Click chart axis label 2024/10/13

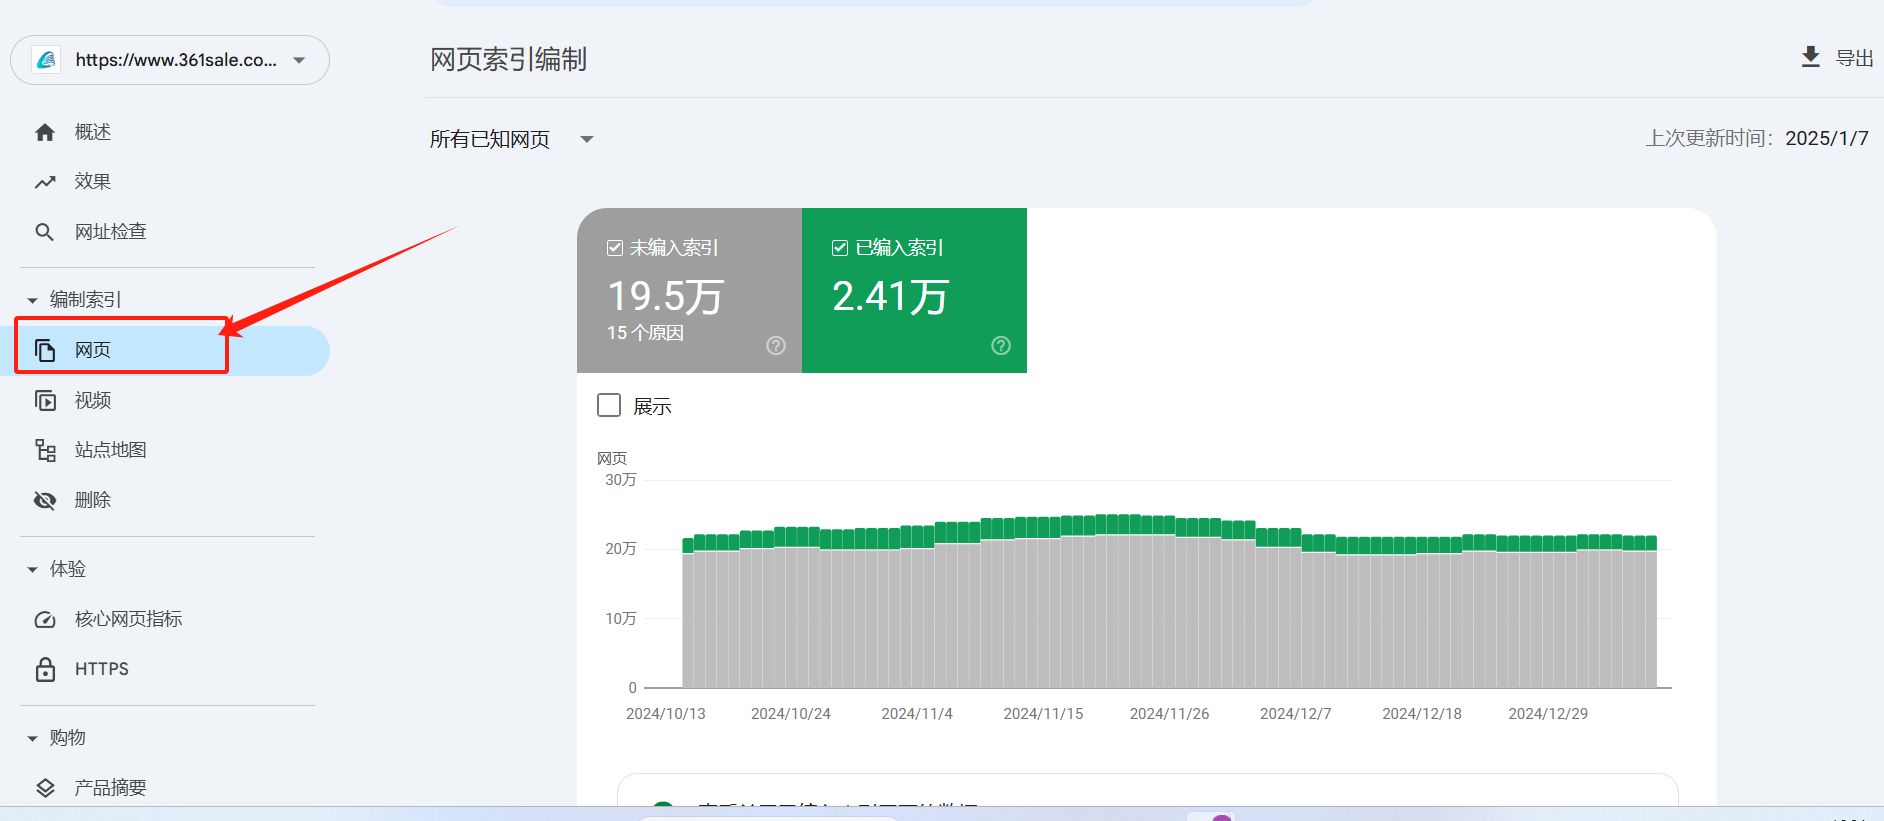(666, 714)
